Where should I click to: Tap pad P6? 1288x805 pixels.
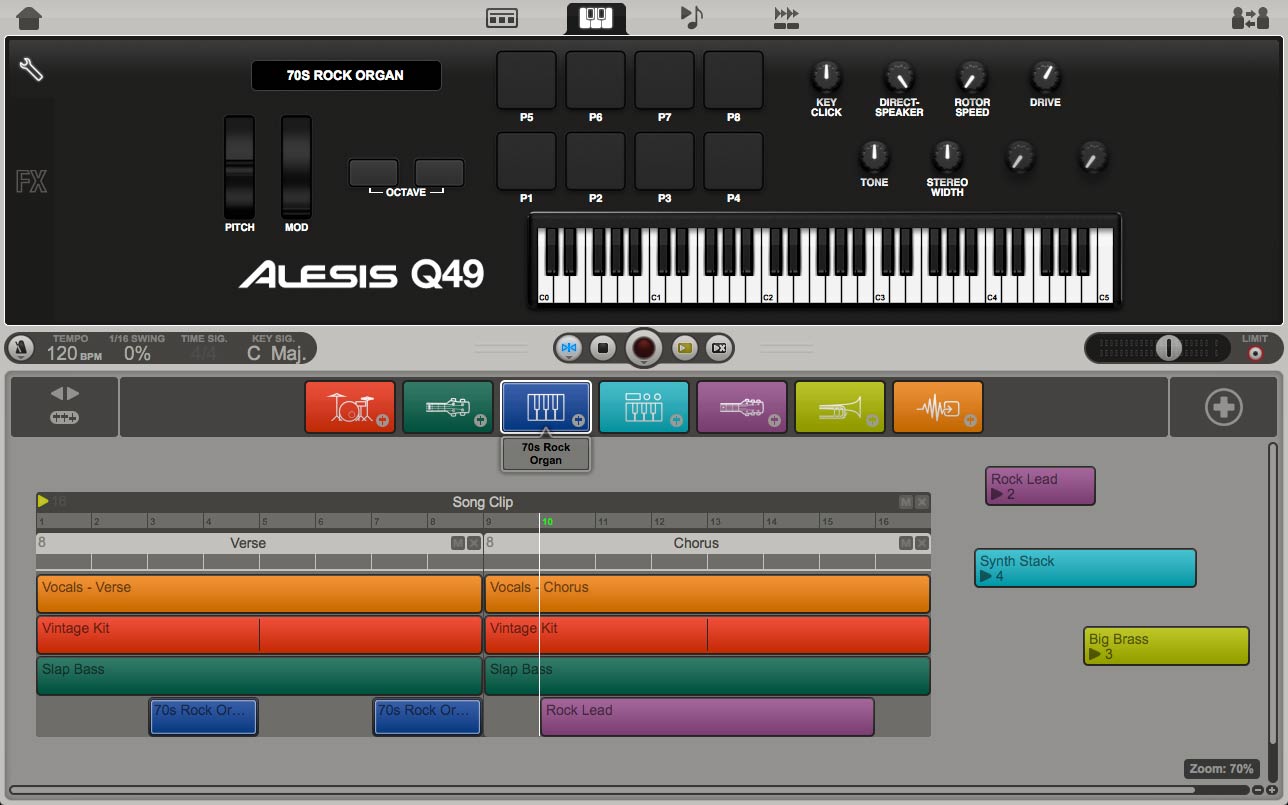point(595,80)
